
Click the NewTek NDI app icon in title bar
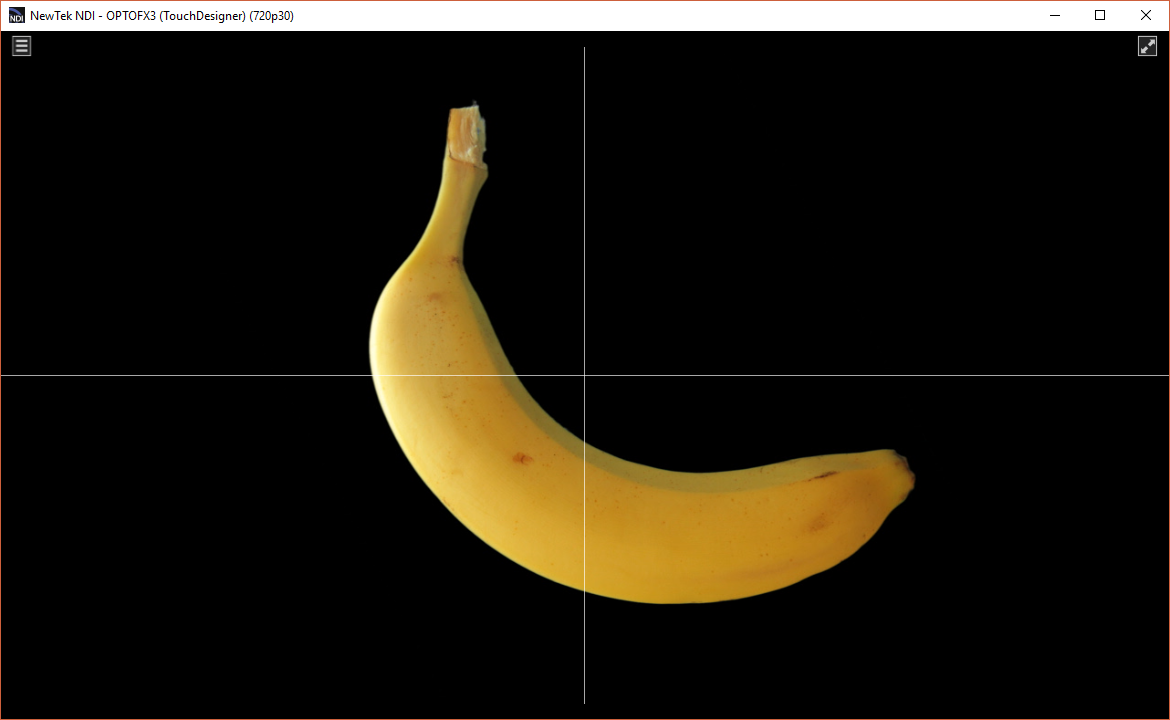pos(16,16)
